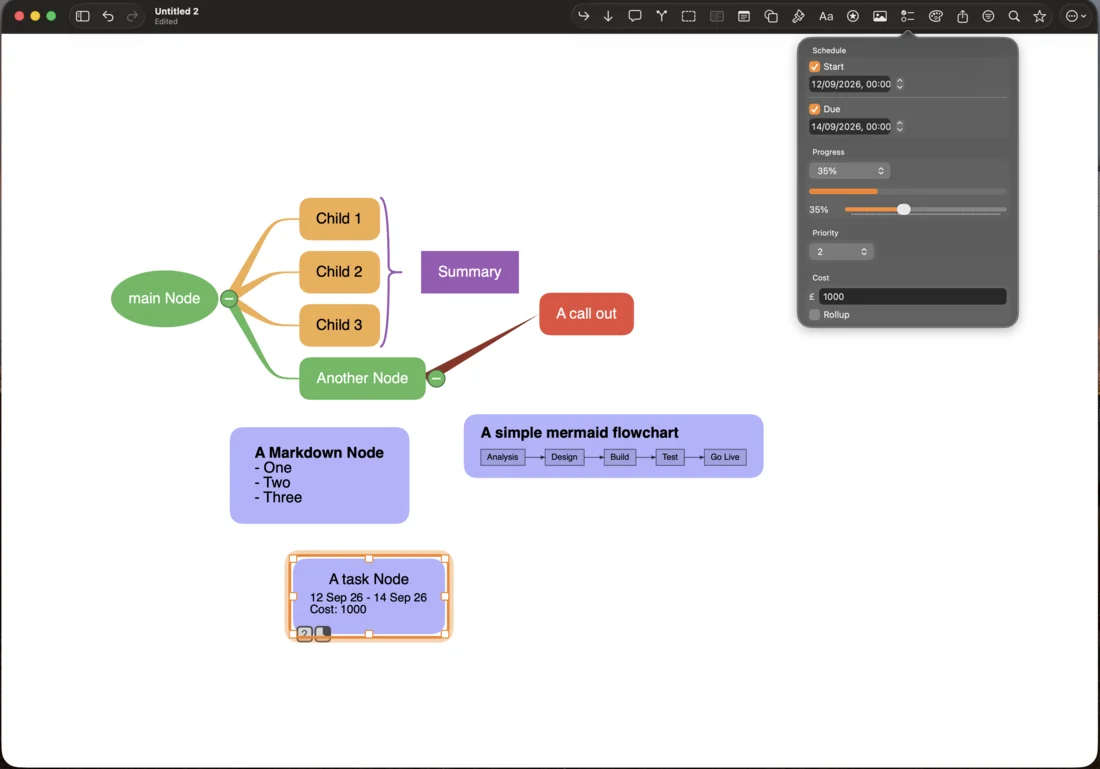Click the undo arrow icon
The height and width of the screenshot is (769, 1100).
(108, 16)
